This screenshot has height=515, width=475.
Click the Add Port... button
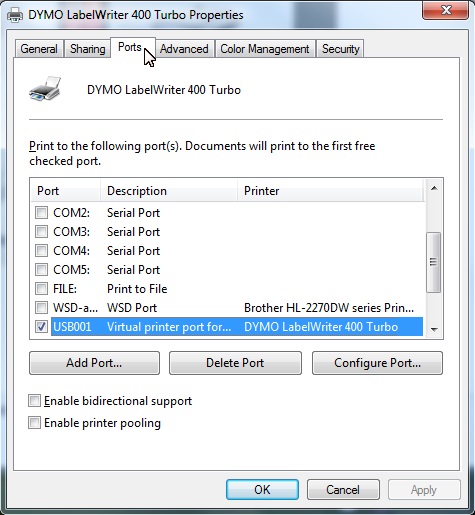[x=94, y=363]
